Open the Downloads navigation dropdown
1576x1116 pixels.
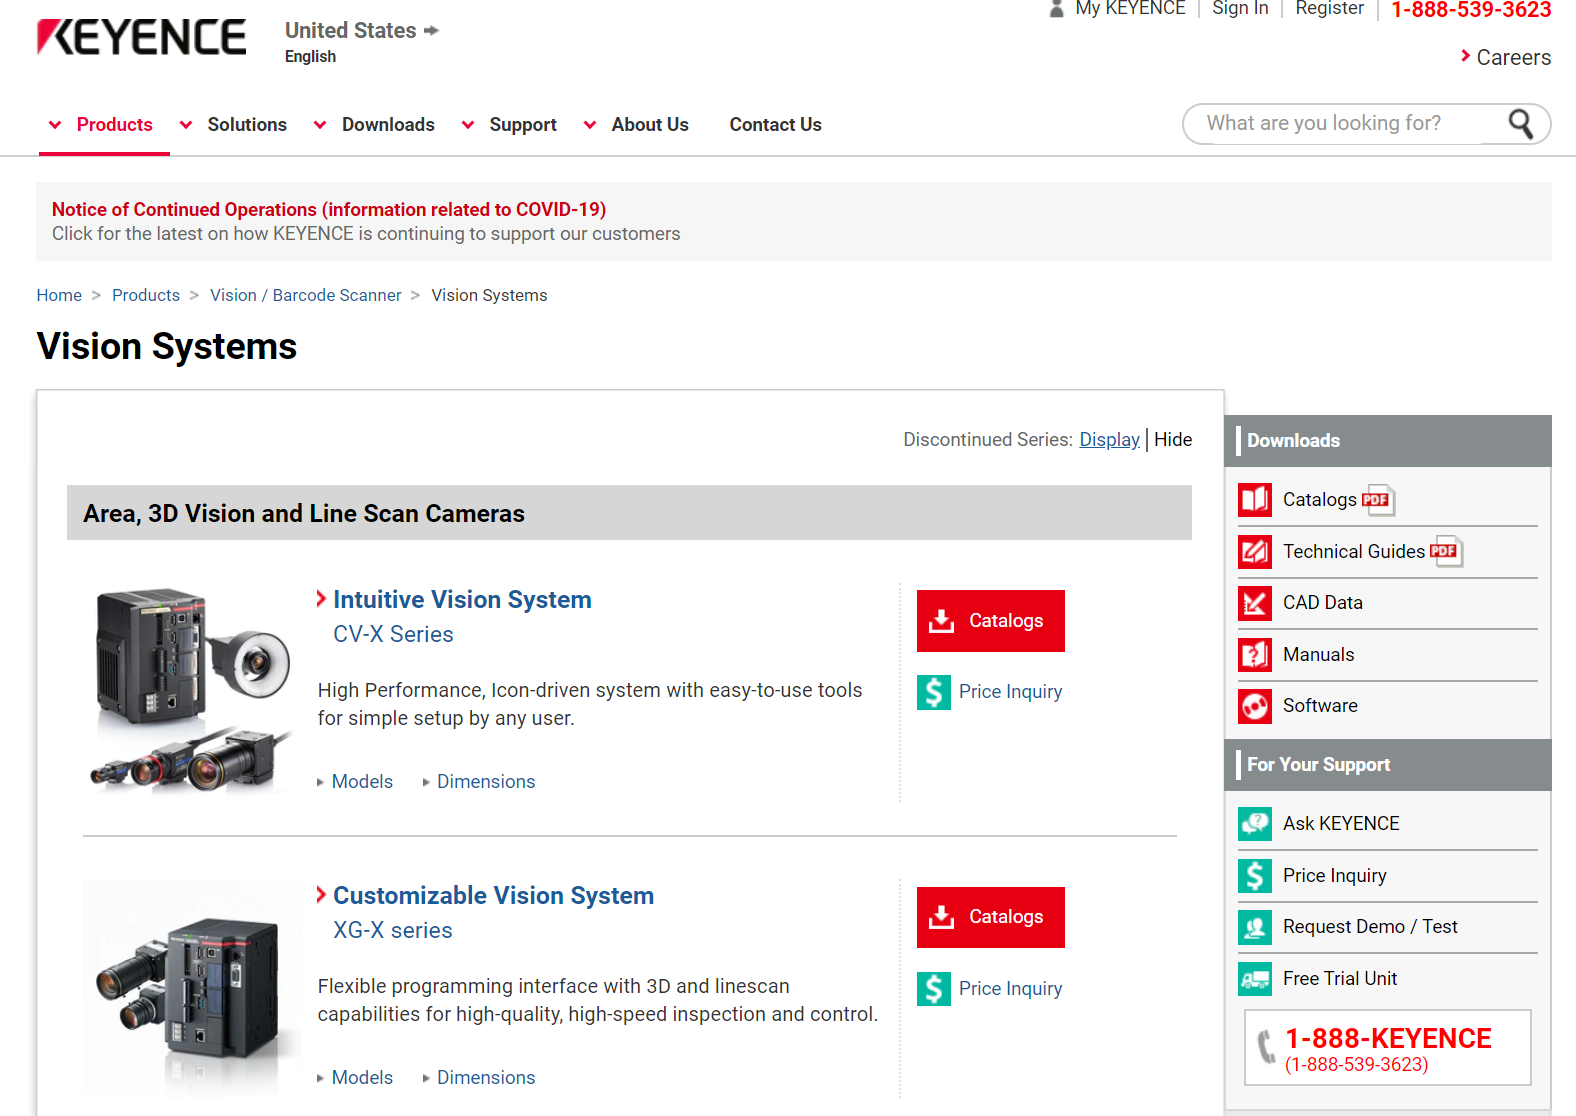(376, 125)
